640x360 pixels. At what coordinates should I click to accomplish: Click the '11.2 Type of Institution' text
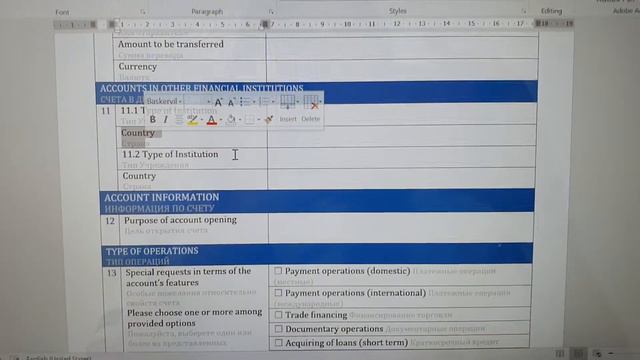170,155
